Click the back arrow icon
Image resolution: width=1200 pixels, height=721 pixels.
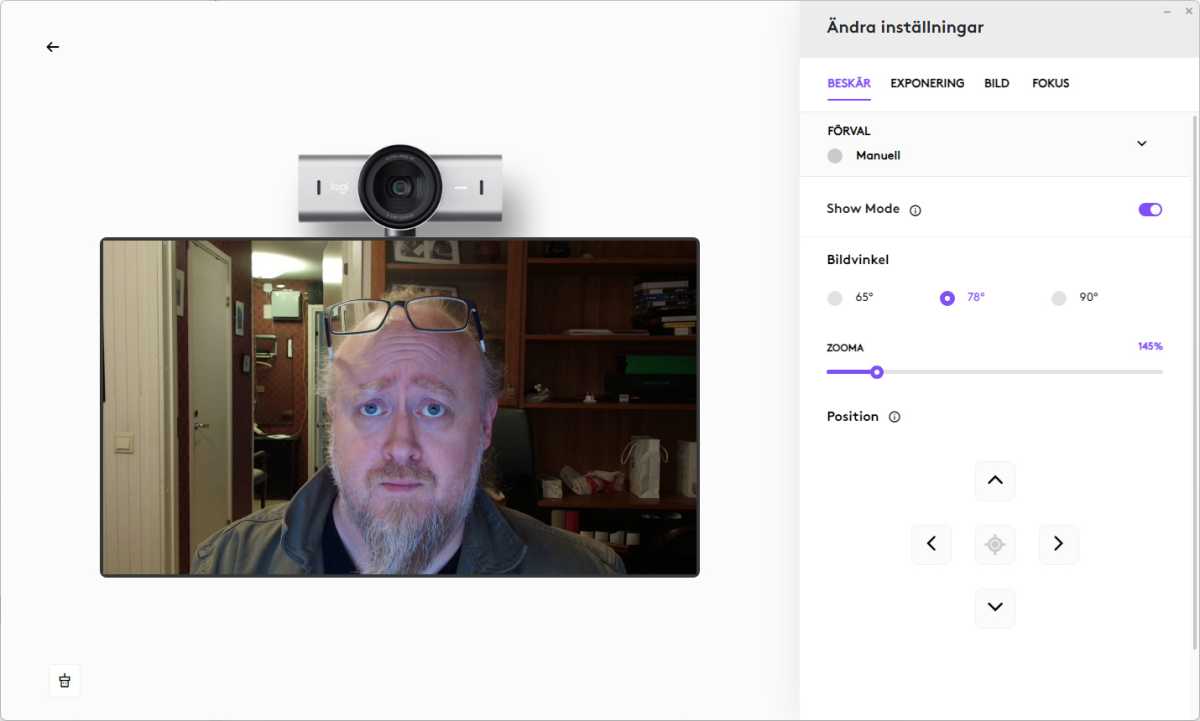pyautogui.click(x=53, y=47)
